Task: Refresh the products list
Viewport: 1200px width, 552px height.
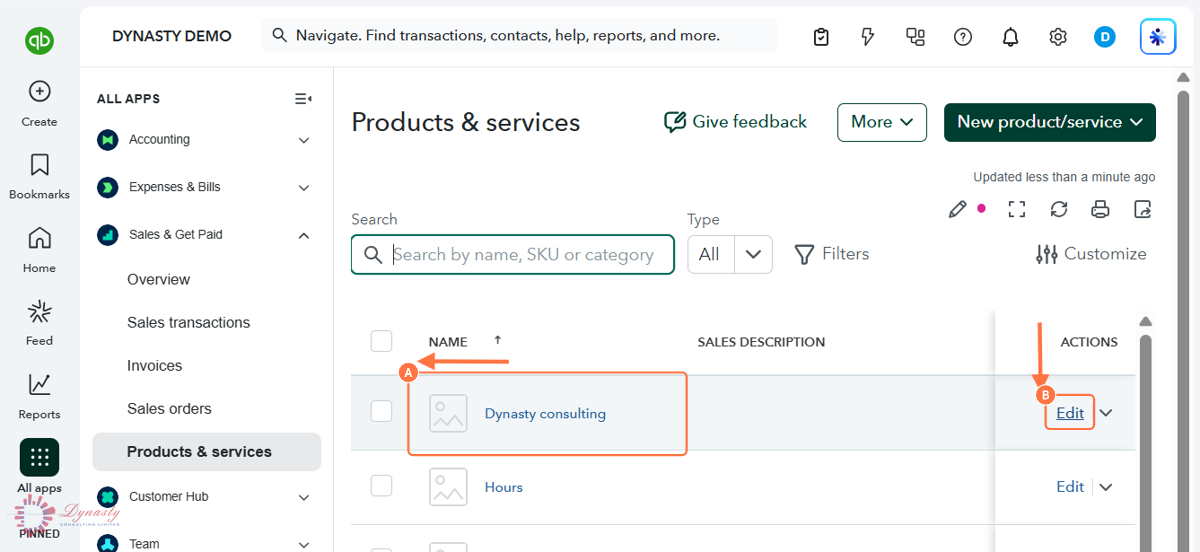Action: (x=1059, y=209)
